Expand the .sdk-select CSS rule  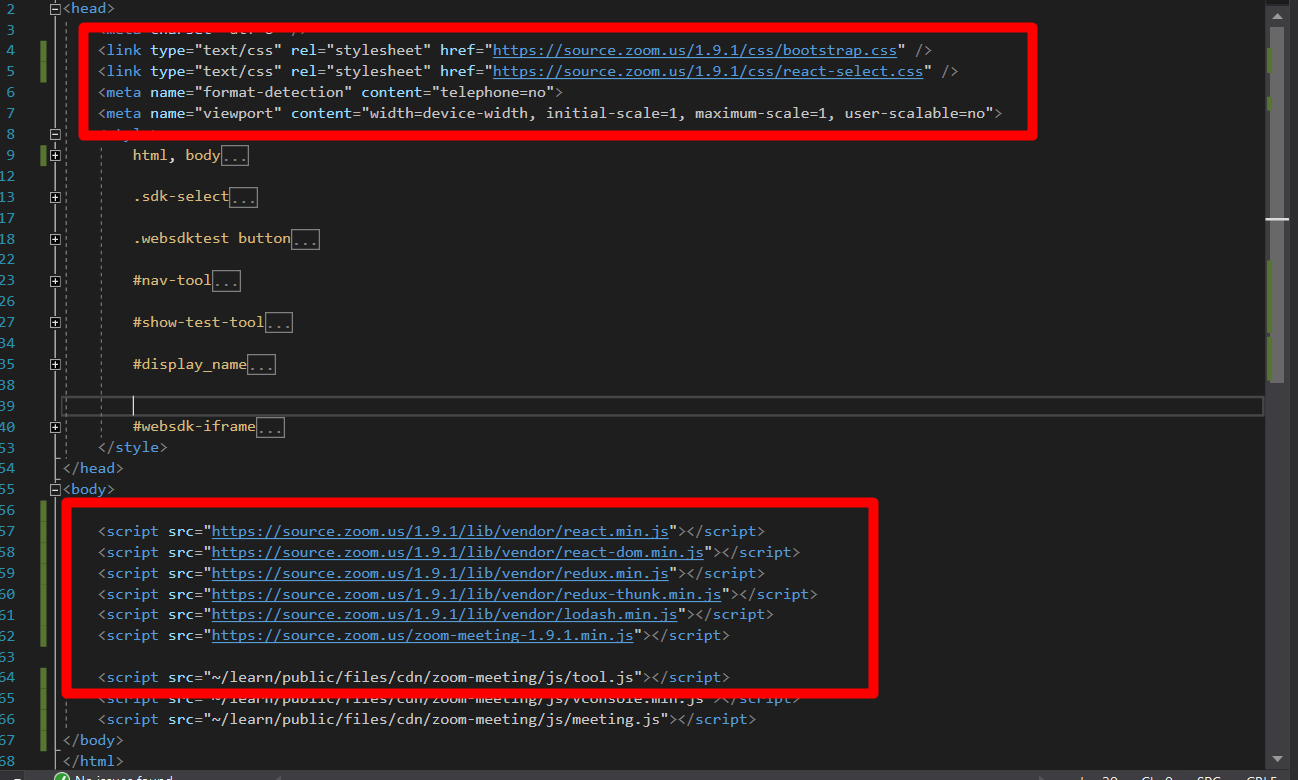pos(55,197)
